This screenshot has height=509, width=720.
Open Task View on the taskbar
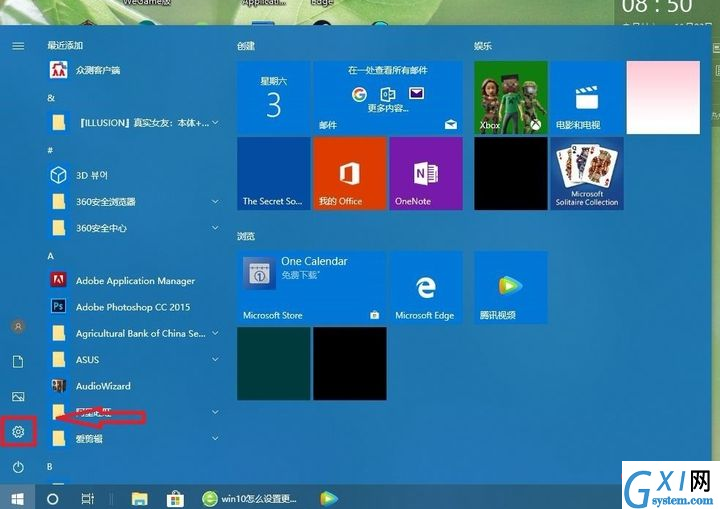[87, 498]
